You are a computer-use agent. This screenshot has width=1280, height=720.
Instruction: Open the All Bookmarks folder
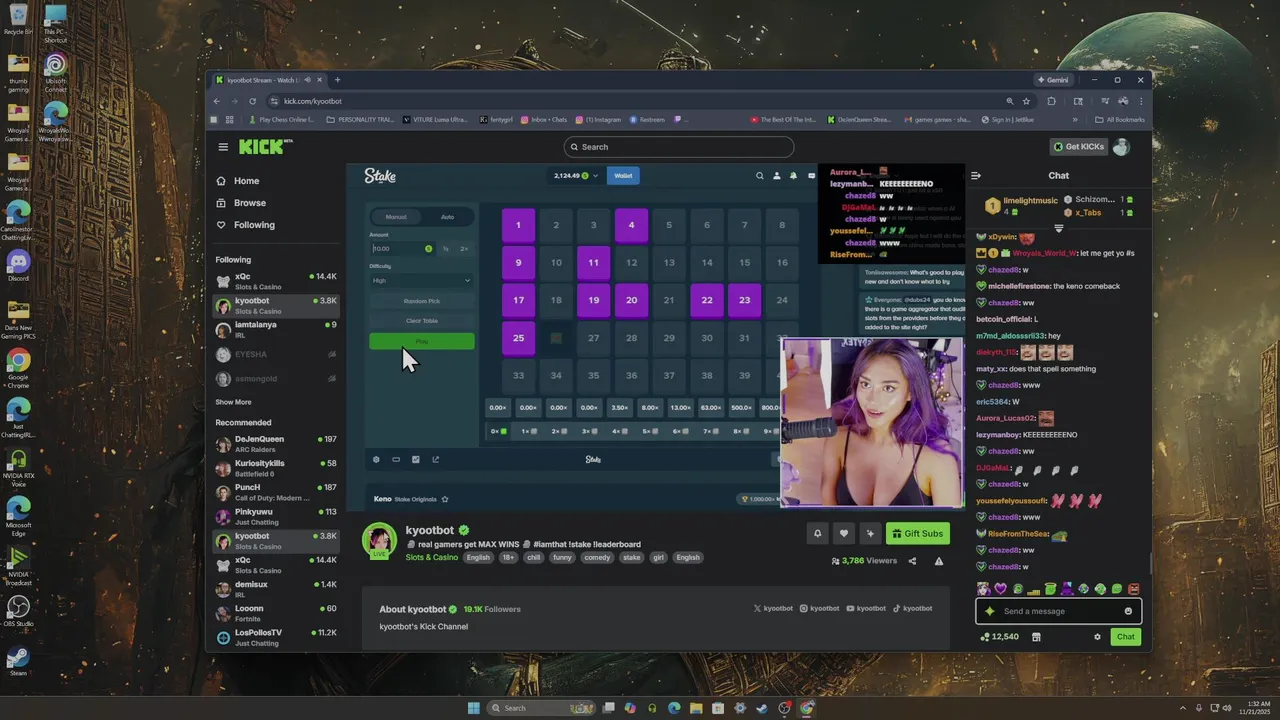pos(1119,120)
